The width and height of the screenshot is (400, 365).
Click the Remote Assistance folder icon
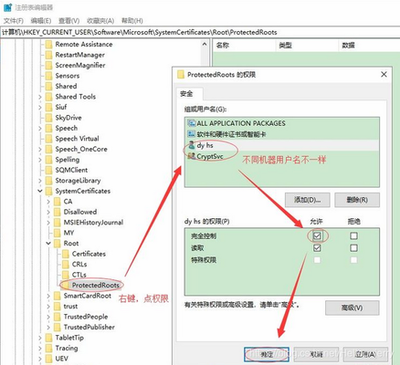click(x=49, y=44)
